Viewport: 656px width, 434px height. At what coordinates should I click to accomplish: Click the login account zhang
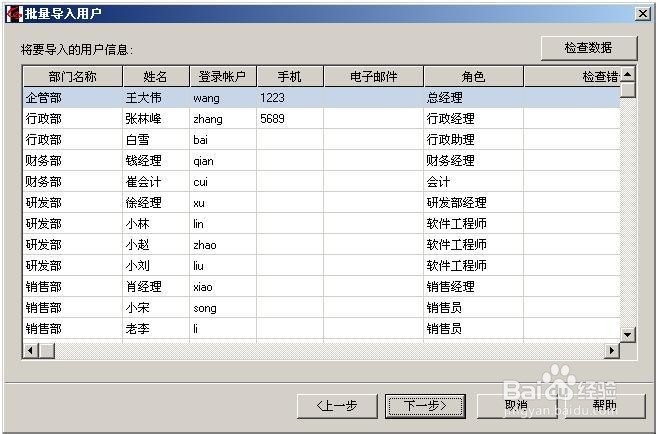tap(208, 119)
